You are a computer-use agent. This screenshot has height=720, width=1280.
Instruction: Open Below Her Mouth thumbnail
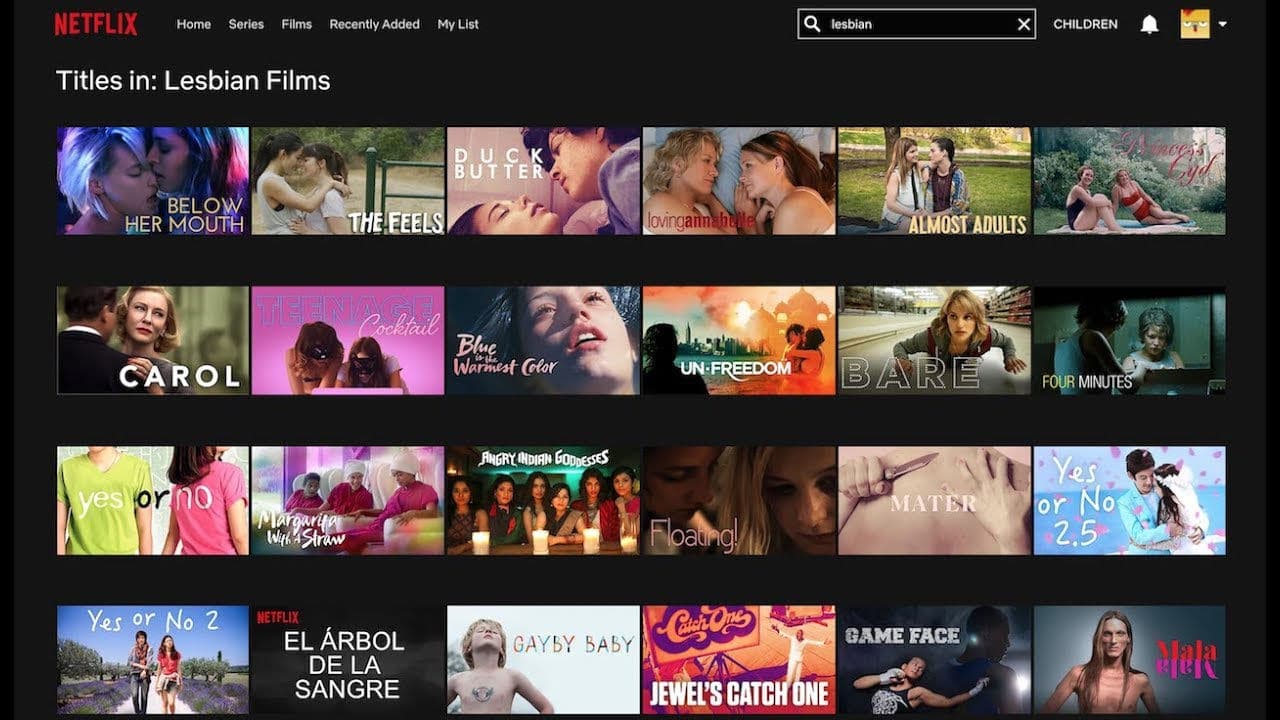pyautogui.click(x=153, y=181)
